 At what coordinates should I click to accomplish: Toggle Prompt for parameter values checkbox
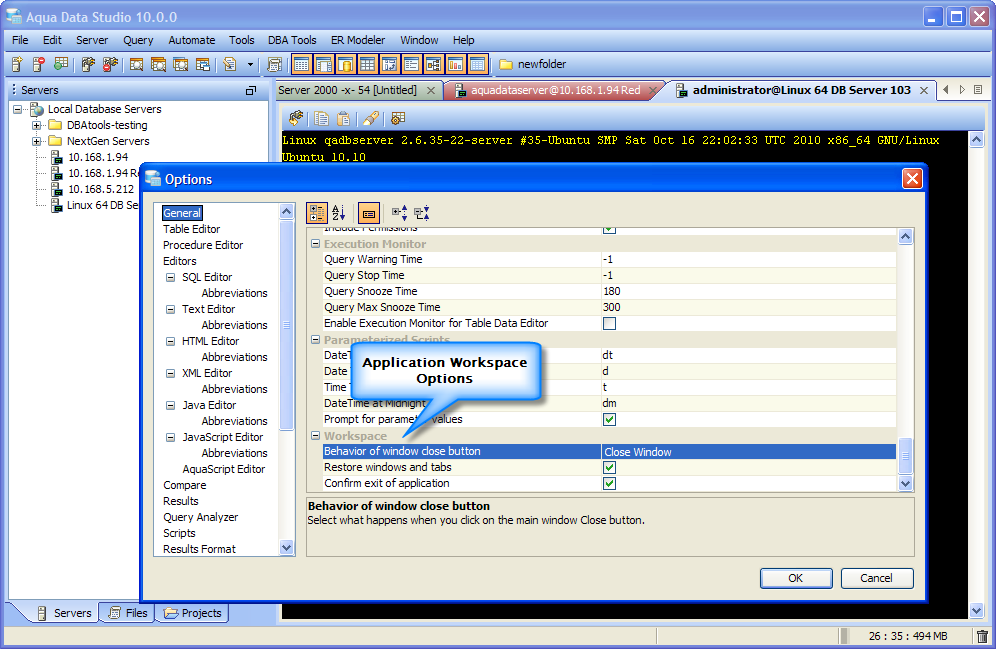point(609,420)
